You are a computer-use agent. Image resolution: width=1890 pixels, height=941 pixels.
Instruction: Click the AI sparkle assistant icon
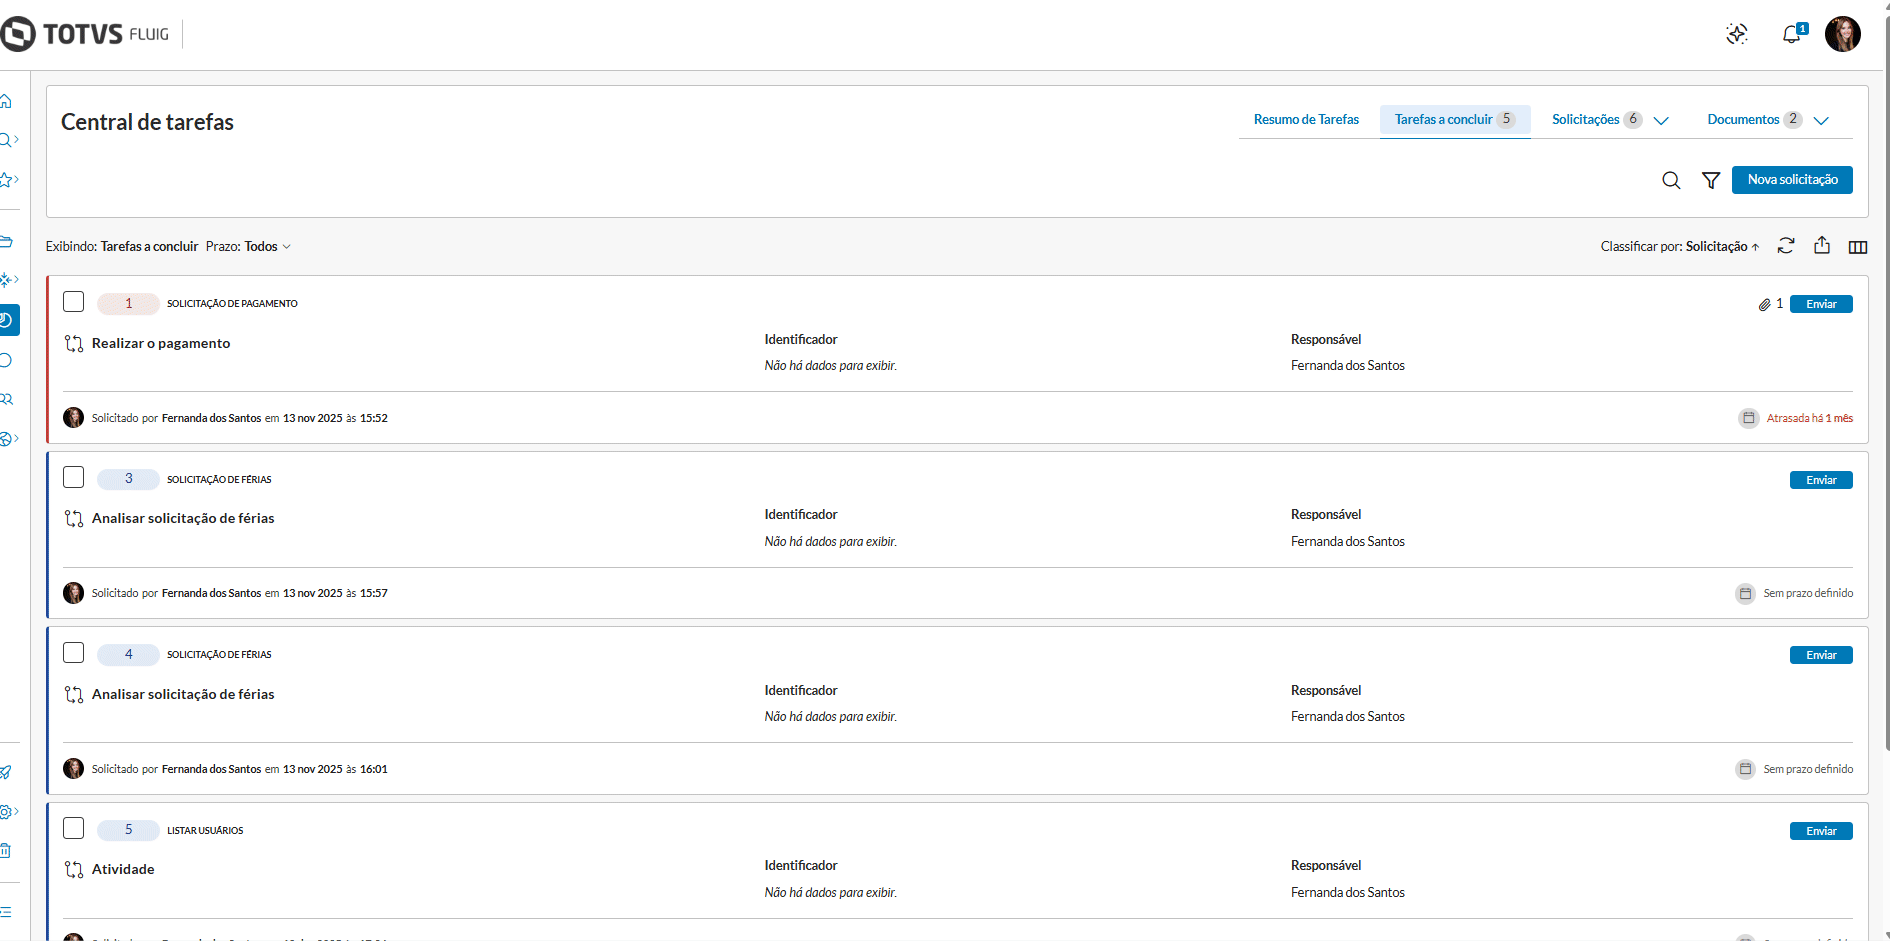(x=1737, y=34)
